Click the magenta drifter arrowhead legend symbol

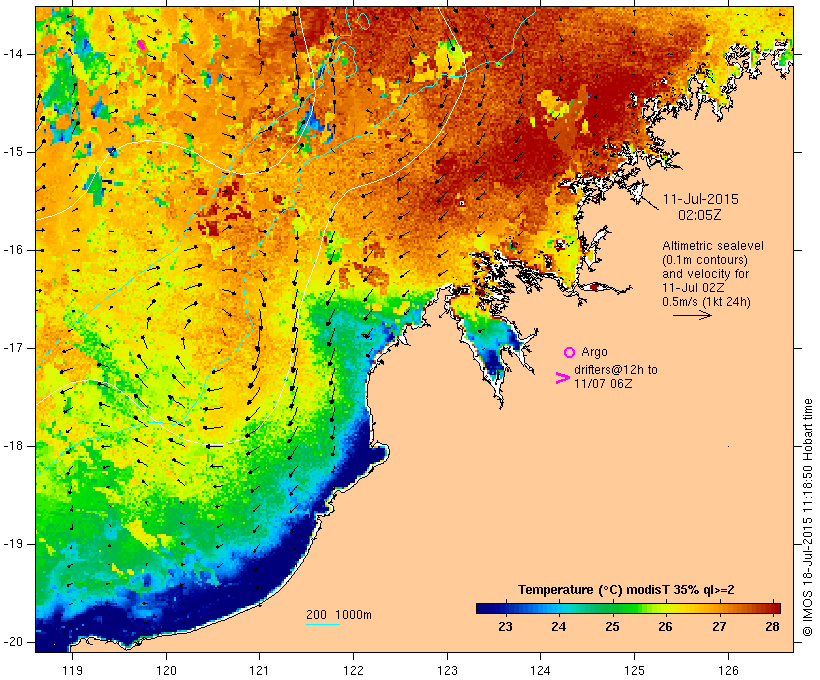coord(563,378)
